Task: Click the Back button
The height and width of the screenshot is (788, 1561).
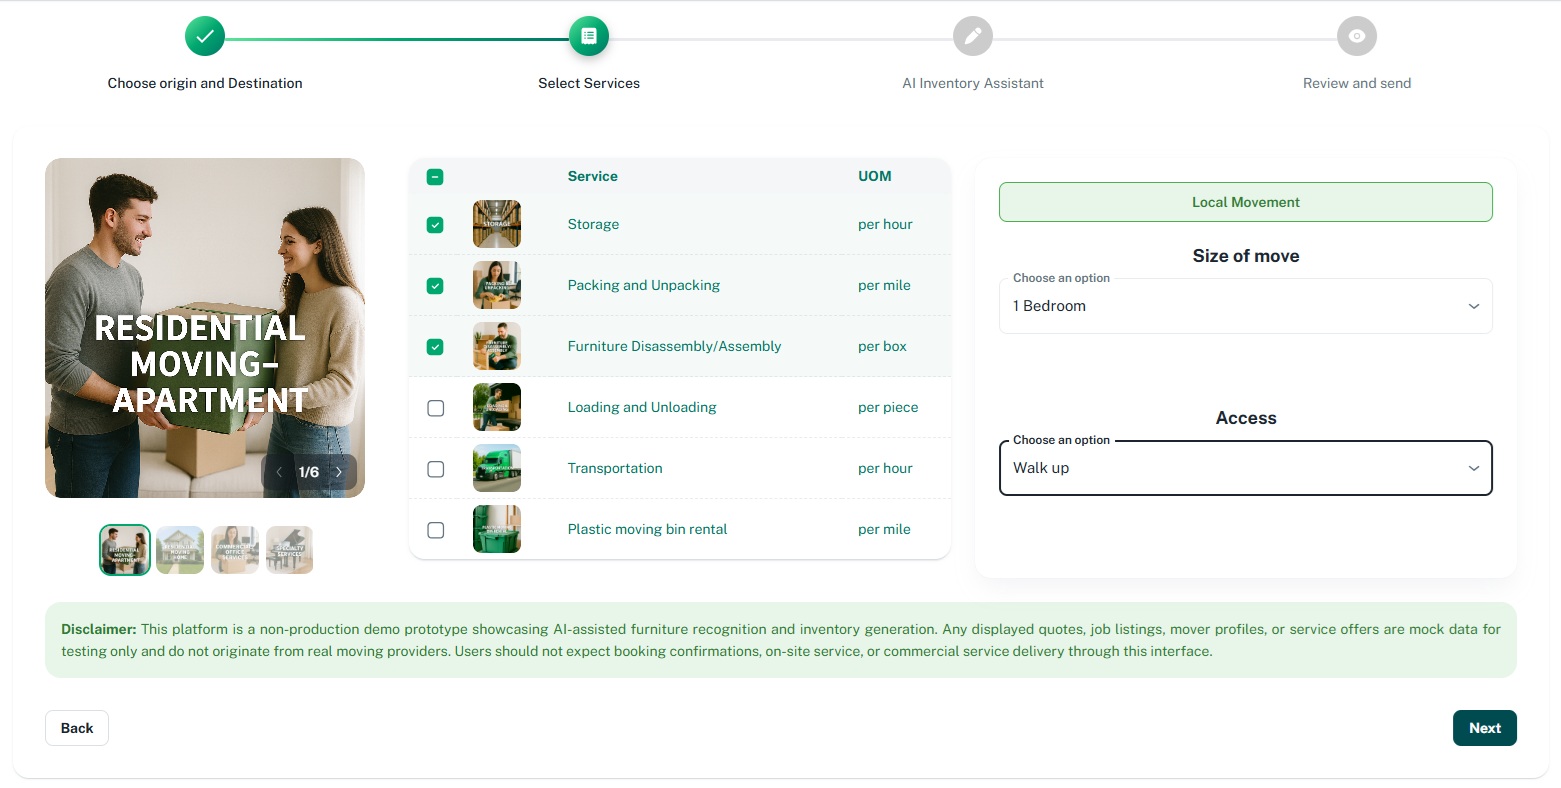Action: point(77,728)
